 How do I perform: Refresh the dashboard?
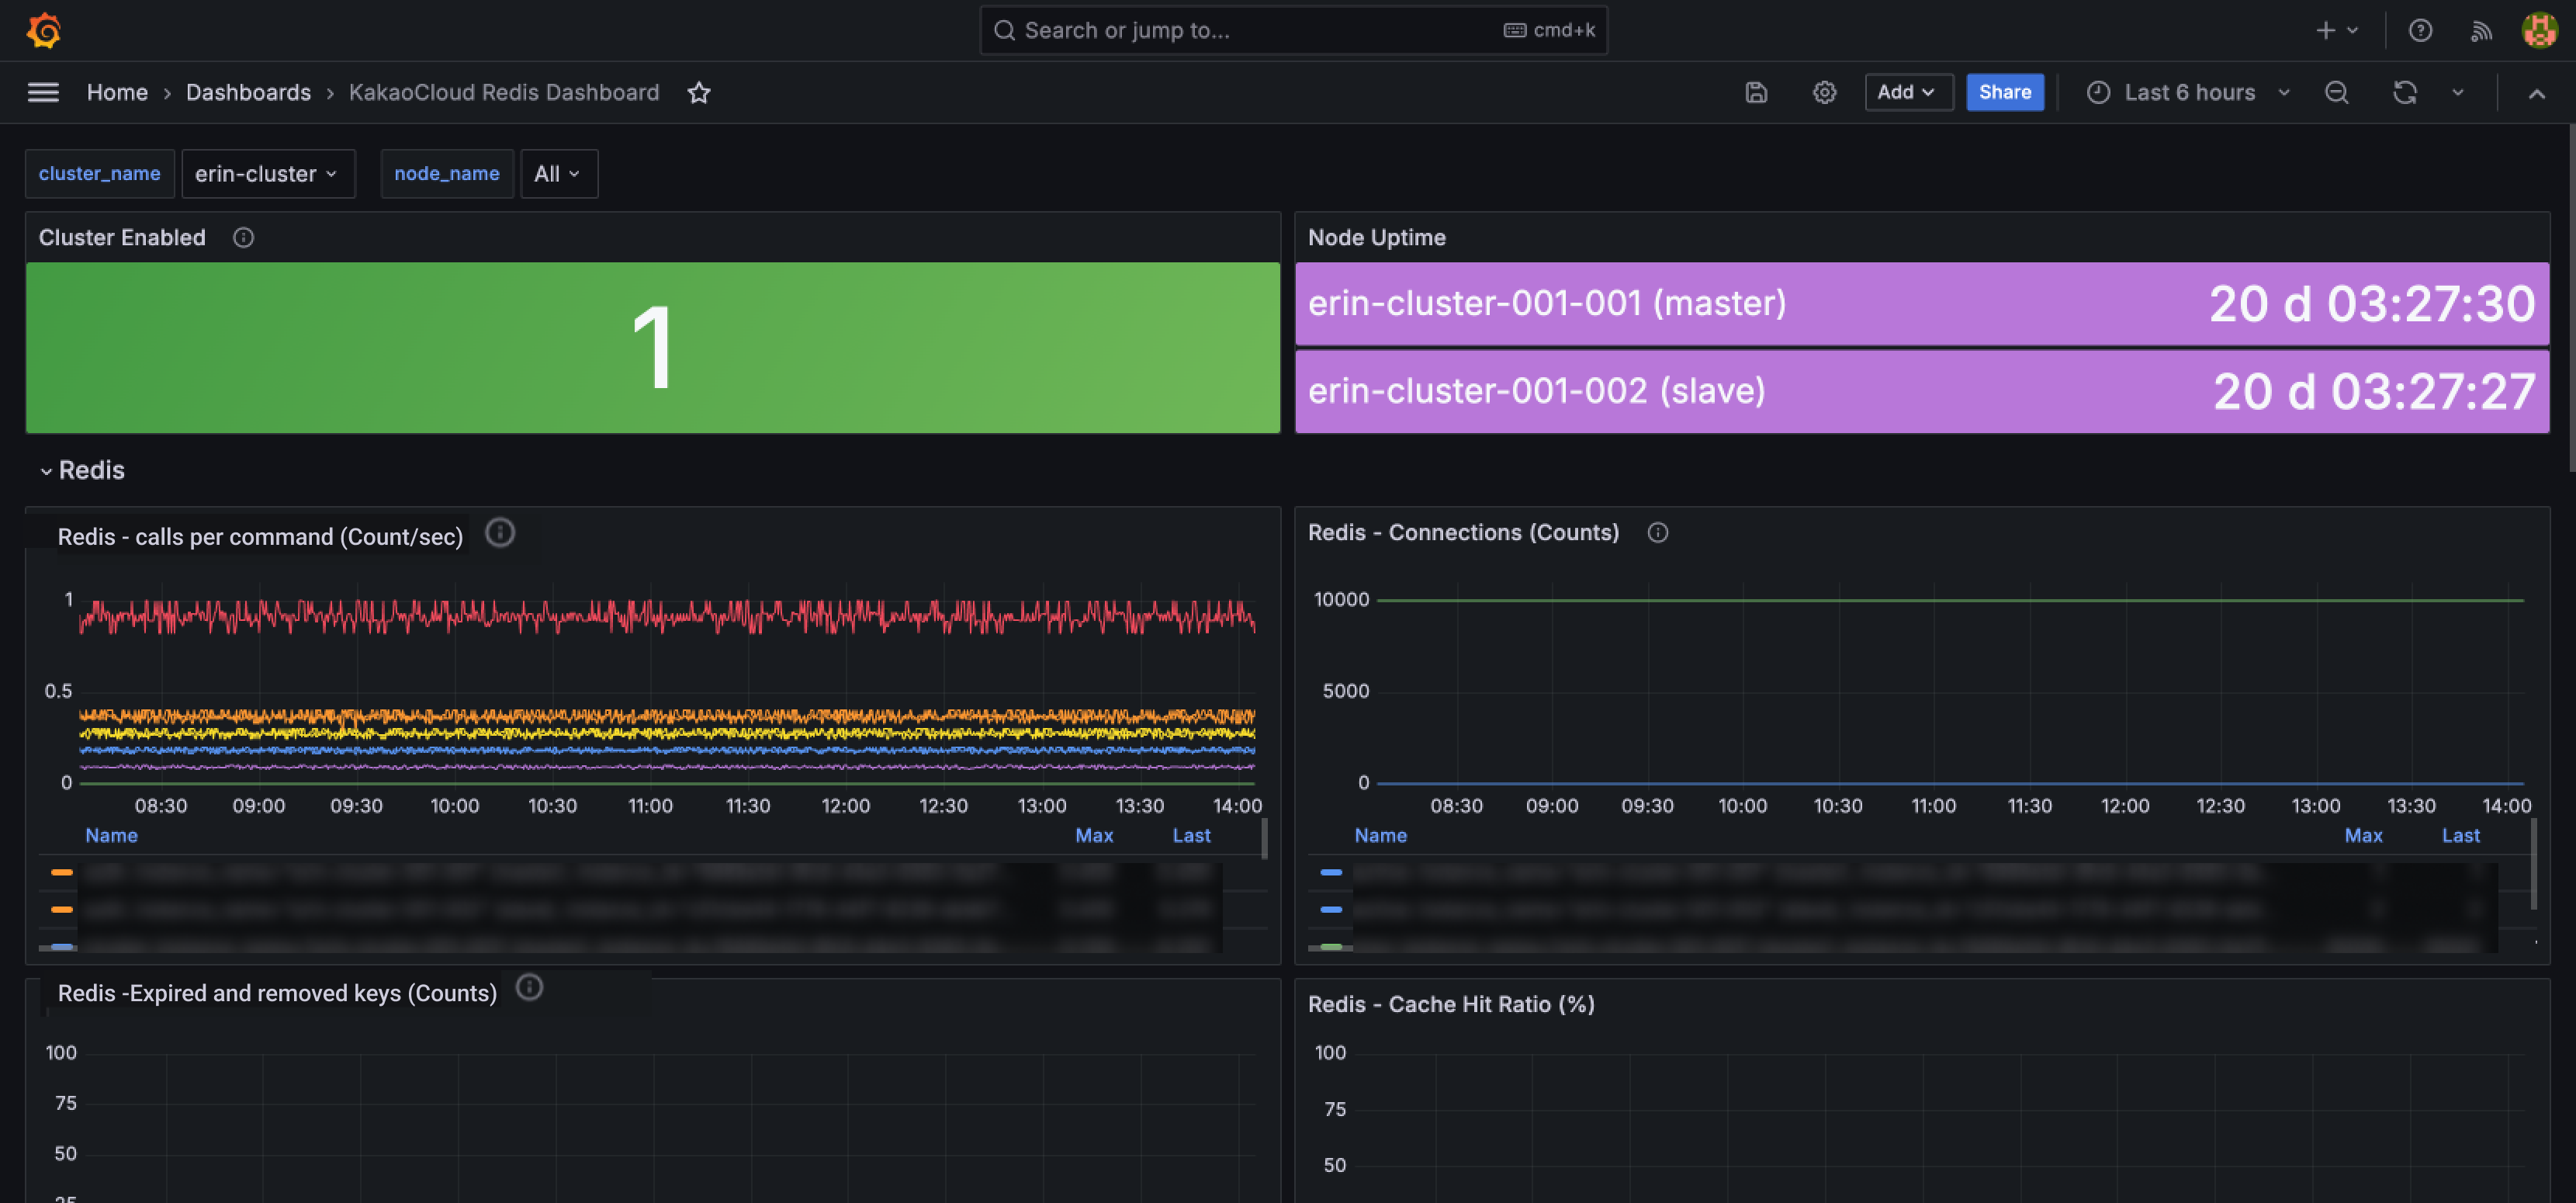pyautogui.click(x=2404, y=92)
